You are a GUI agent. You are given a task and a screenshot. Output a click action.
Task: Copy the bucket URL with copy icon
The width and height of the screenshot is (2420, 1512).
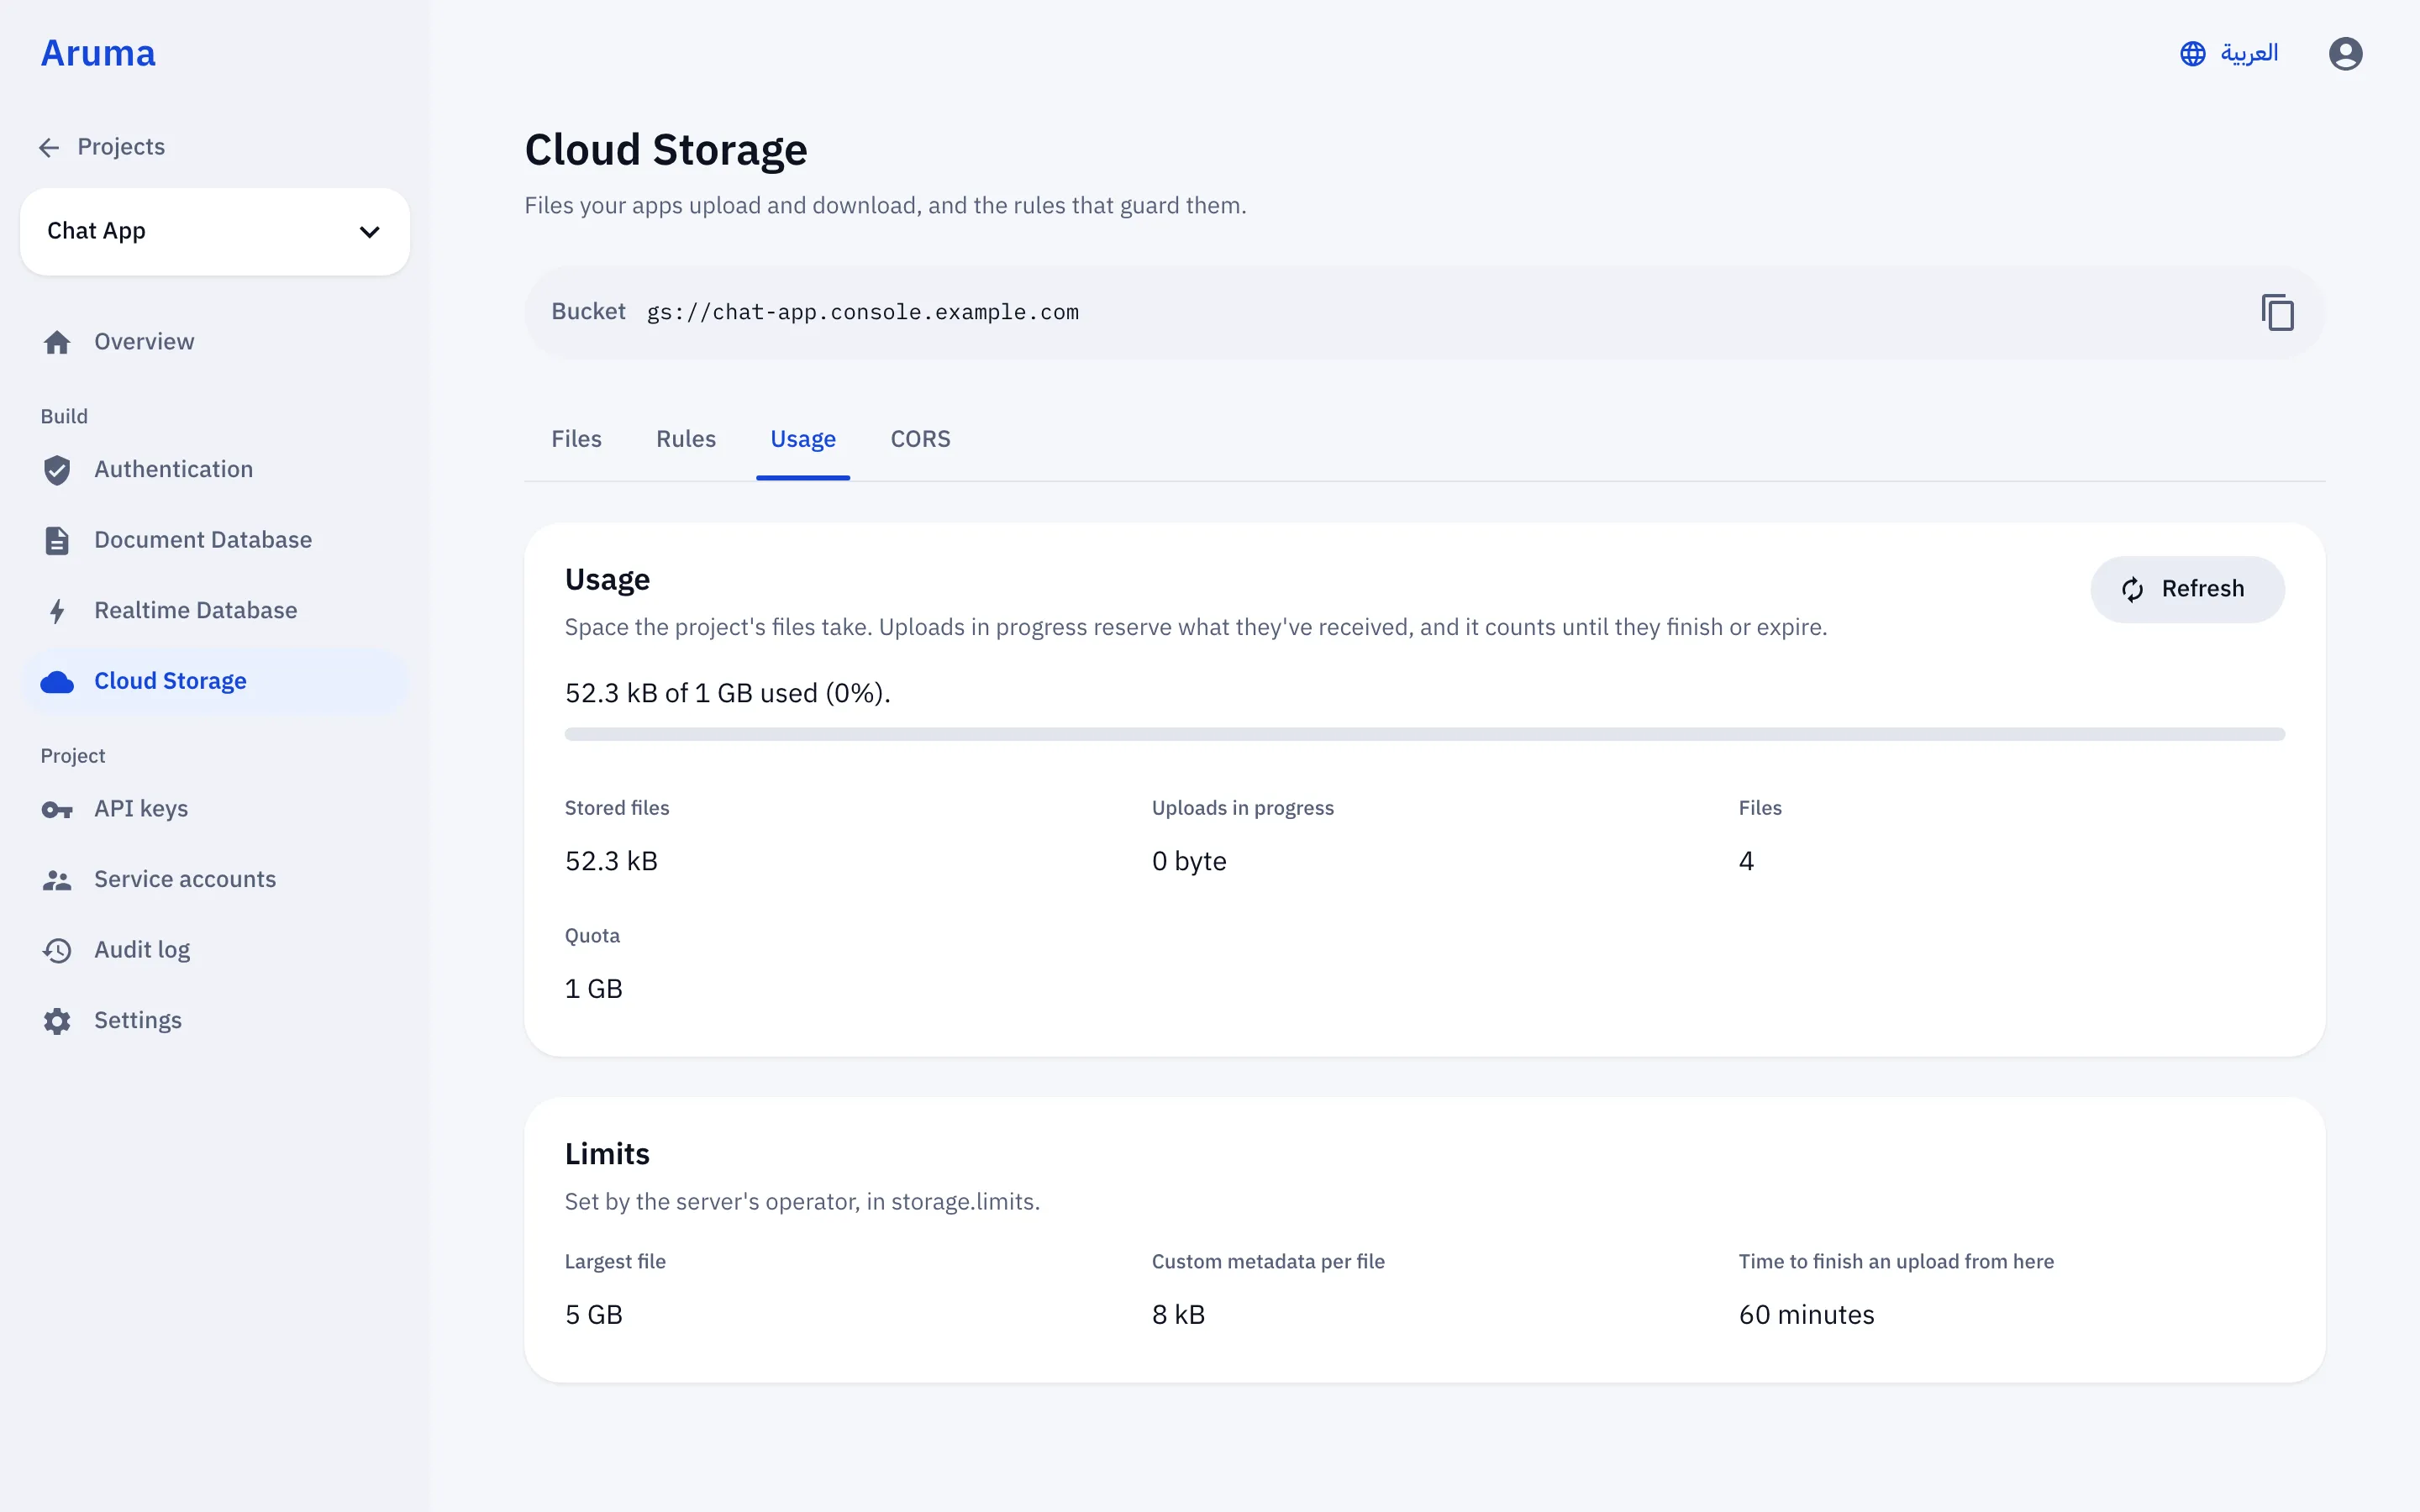pos(2277,313)
